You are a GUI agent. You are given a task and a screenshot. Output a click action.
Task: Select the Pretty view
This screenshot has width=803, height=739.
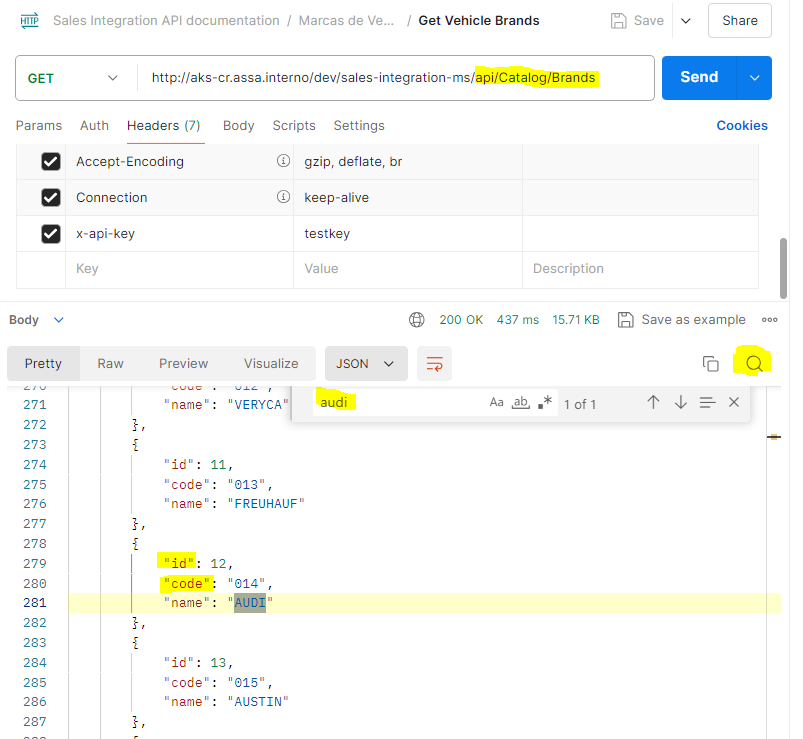pos(43,364)
